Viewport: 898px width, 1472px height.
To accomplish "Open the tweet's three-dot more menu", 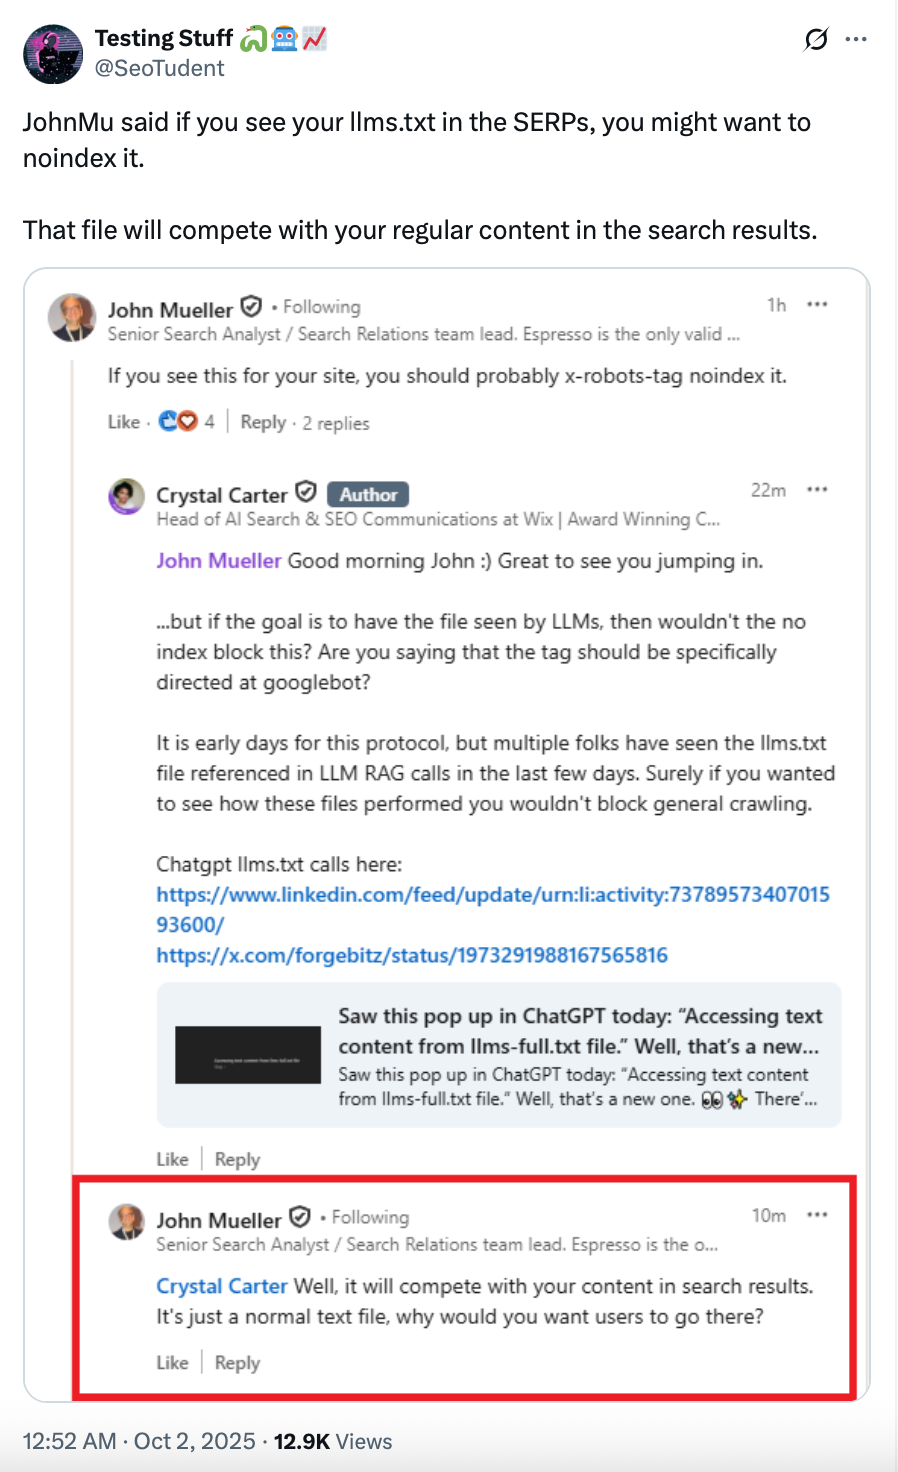I will pyautogui.click(x=856, y=40).
